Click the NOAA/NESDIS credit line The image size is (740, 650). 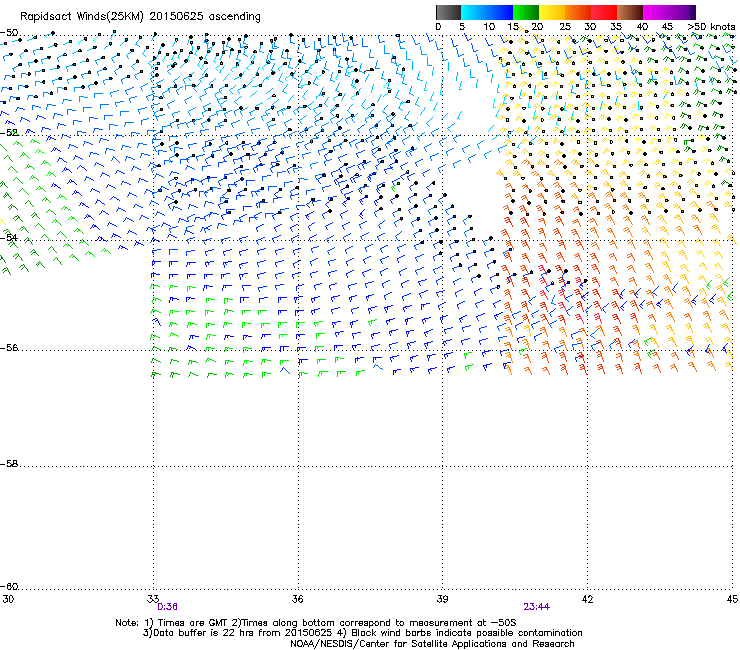[432, 644]
